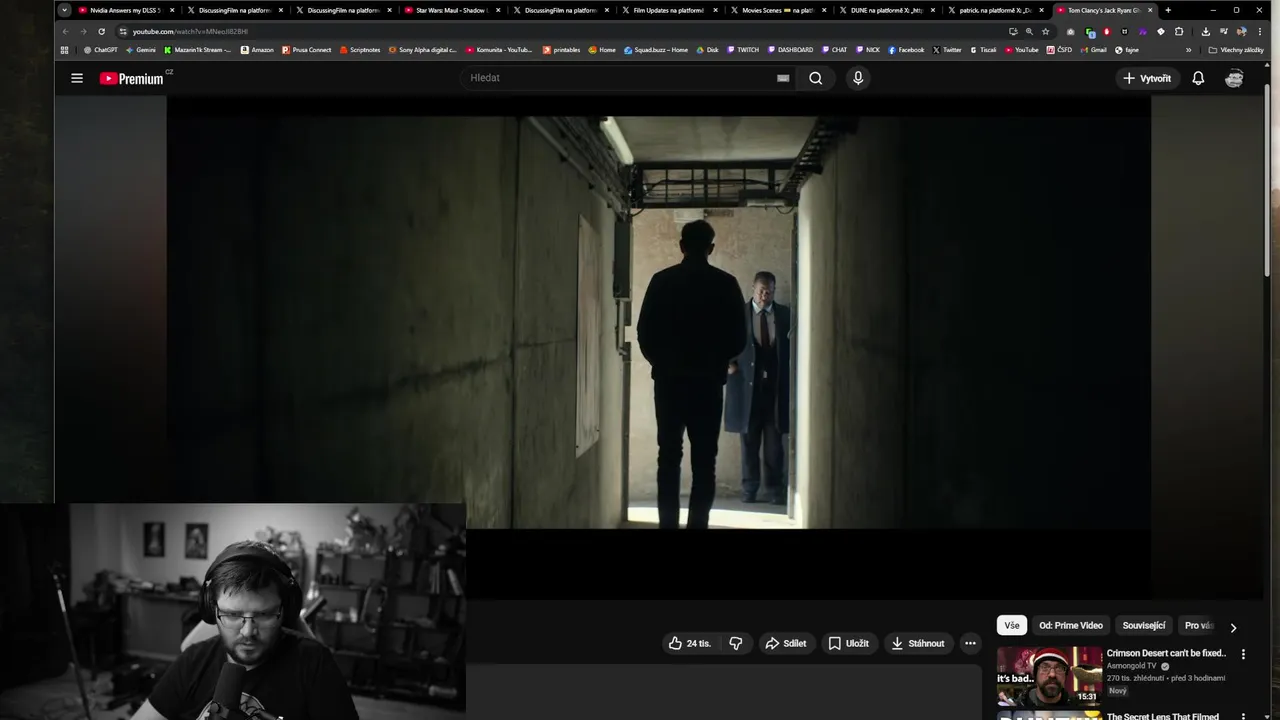The image size is (1280, 720).
Task: Switch to DUNE na platformě X tab
Action: tap(886, 10)
